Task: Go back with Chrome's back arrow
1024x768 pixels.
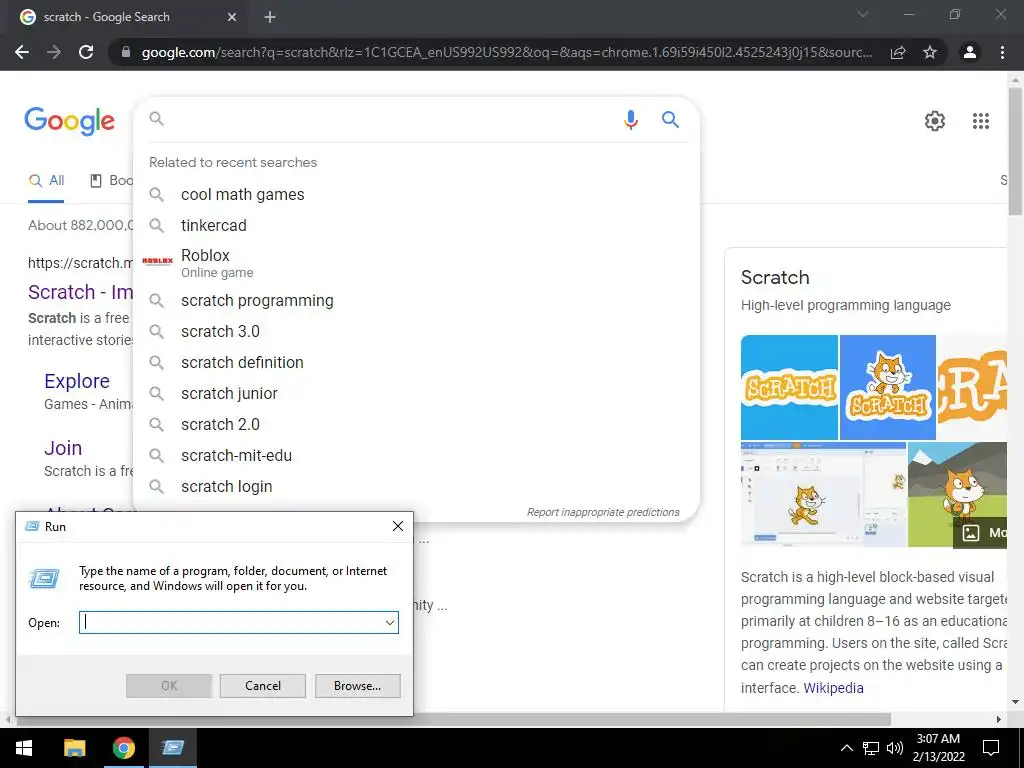Action: click(x=22, y=52)
